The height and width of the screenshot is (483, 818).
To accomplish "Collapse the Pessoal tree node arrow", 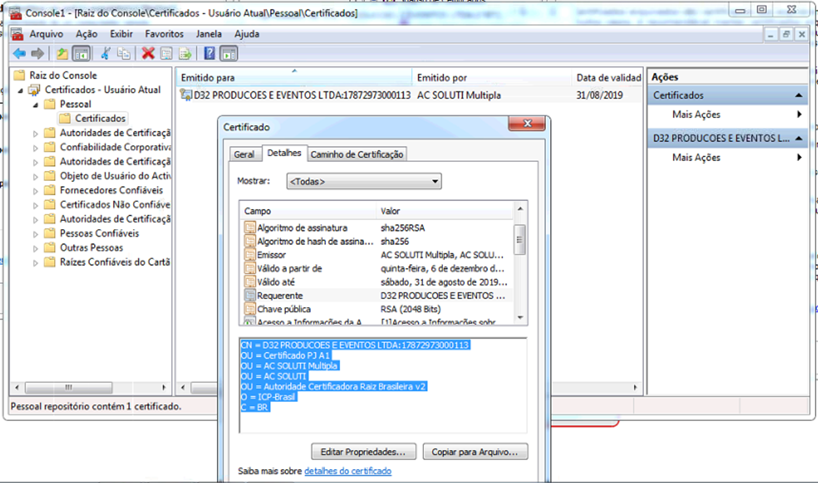I will pos(35,105).
